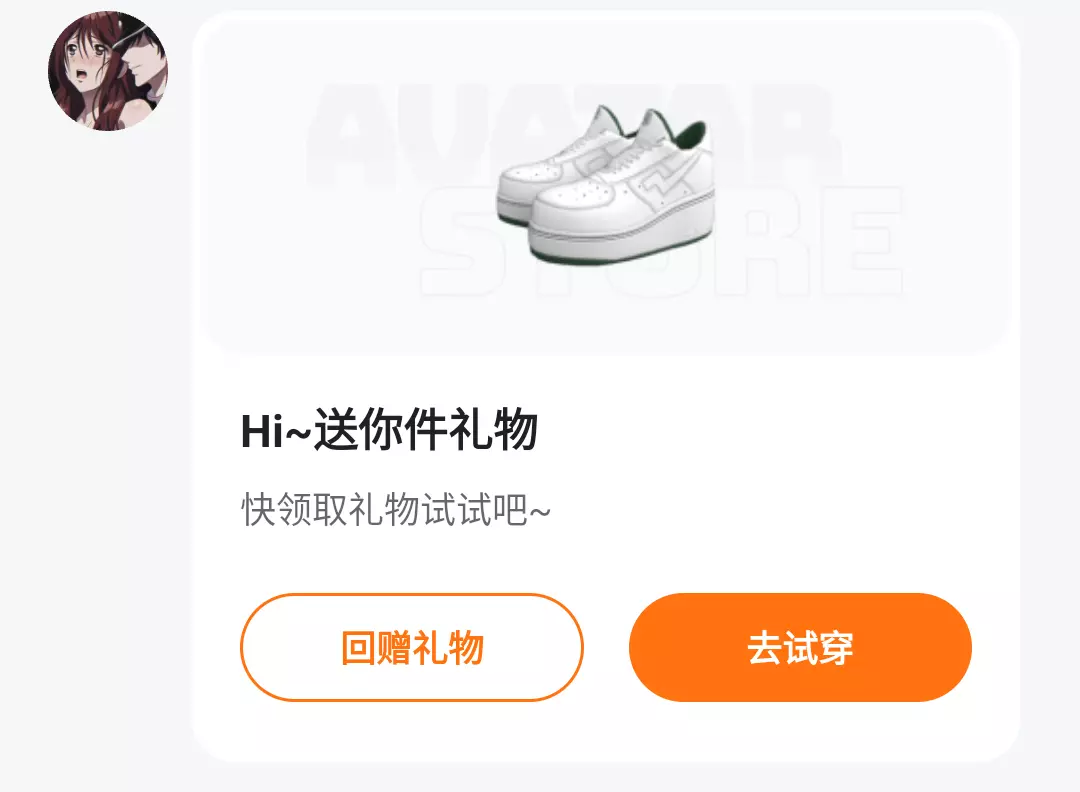Tap the 礼物 characters in the card title
This screenshot has height=792, width=1080.
coord(494,430)
